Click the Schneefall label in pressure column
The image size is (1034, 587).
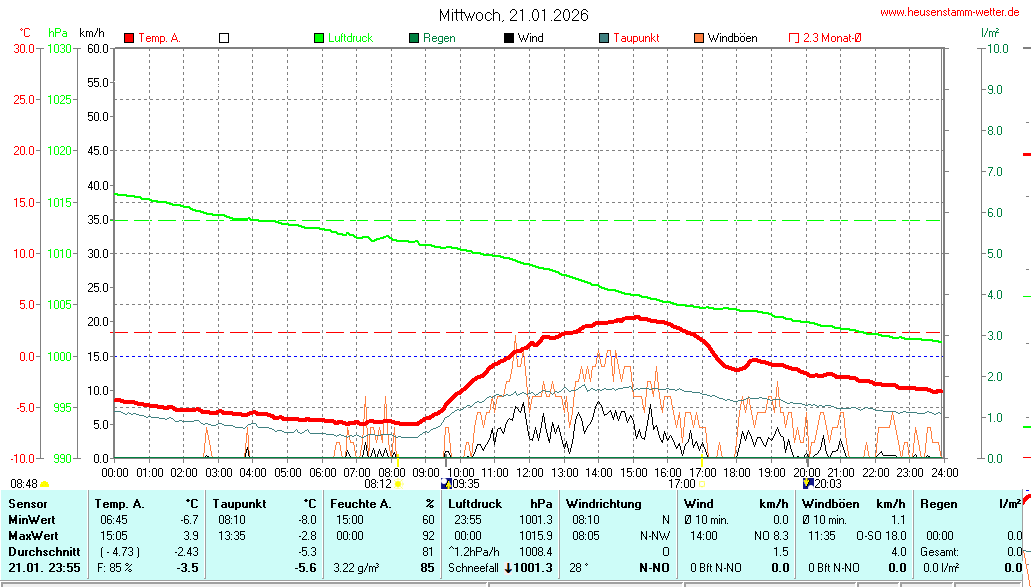pyautogui.click(x=474, y=568)
